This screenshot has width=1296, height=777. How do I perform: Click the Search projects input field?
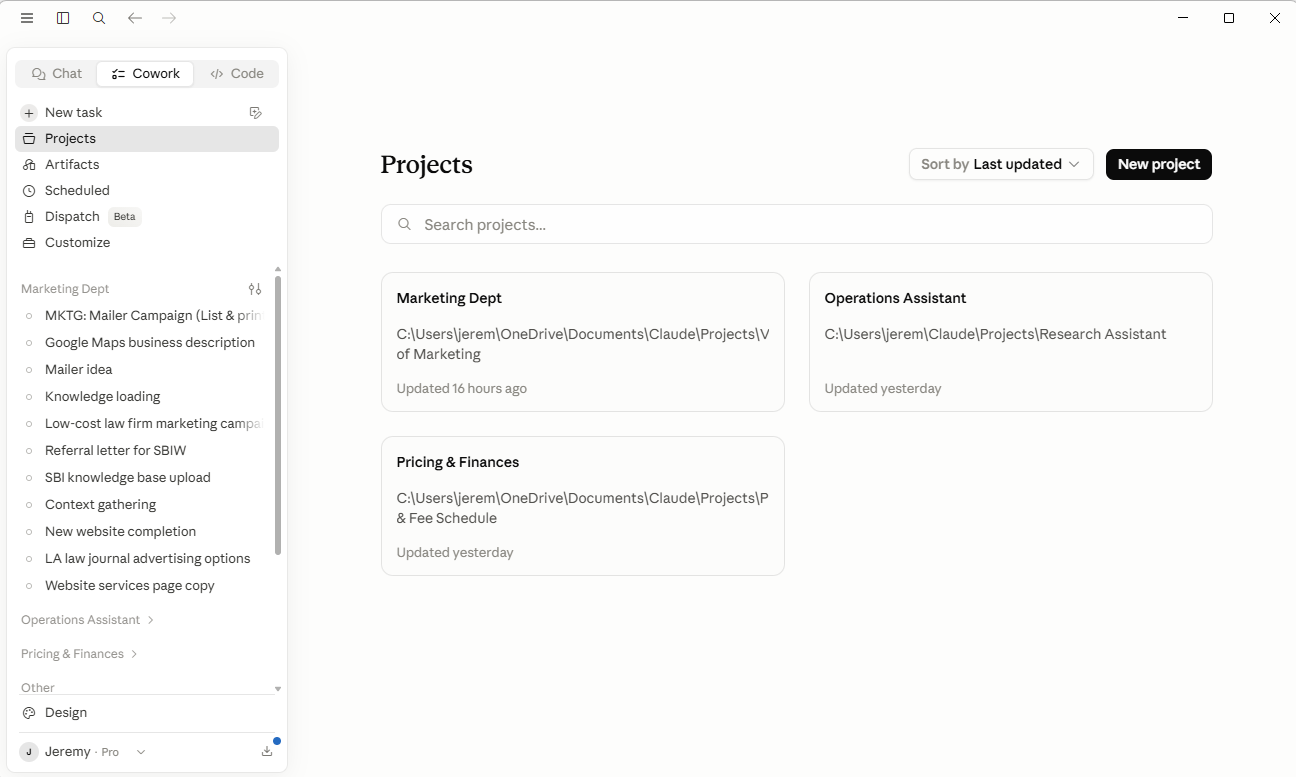coord(797,224)
